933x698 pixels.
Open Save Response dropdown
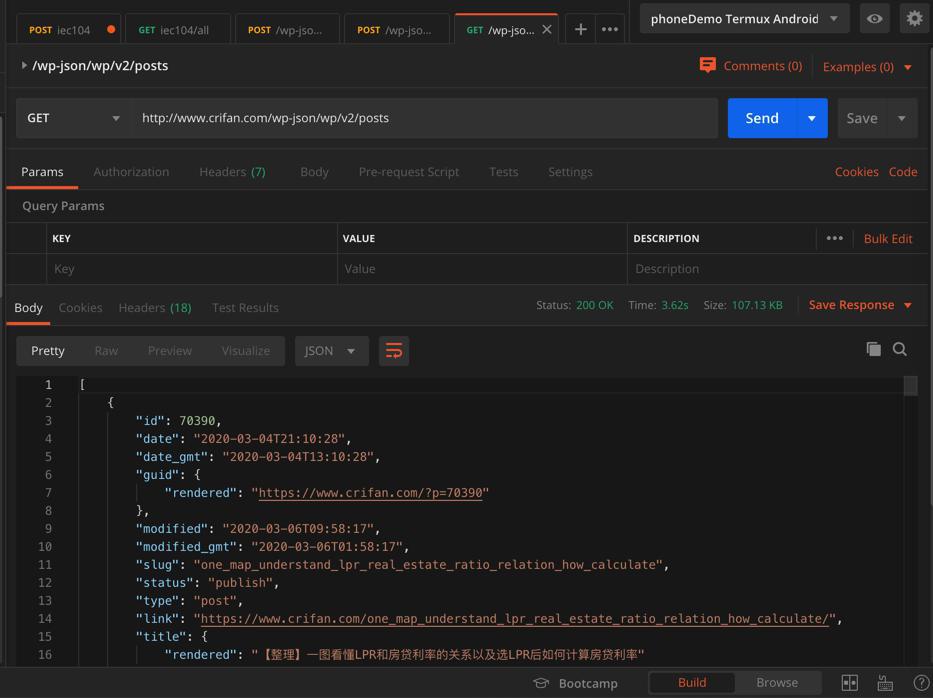click(860, 305)
